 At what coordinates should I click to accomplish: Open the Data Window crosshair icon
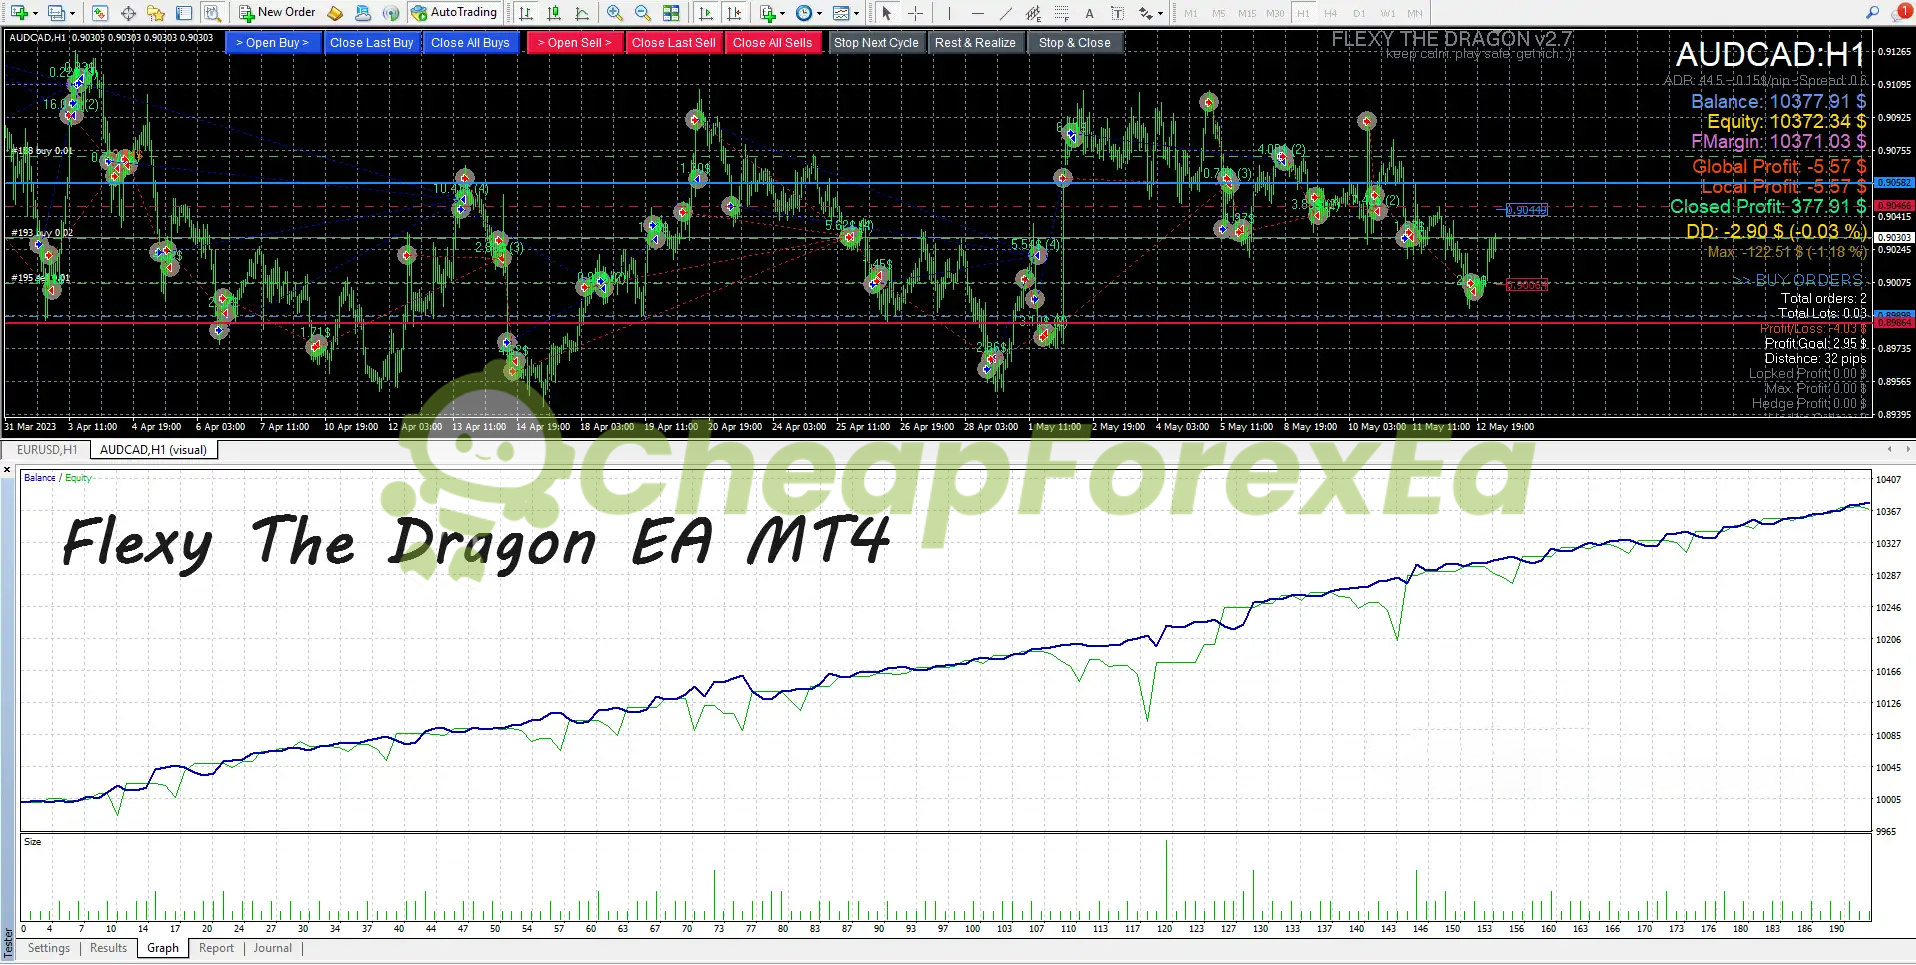[128, 13]
